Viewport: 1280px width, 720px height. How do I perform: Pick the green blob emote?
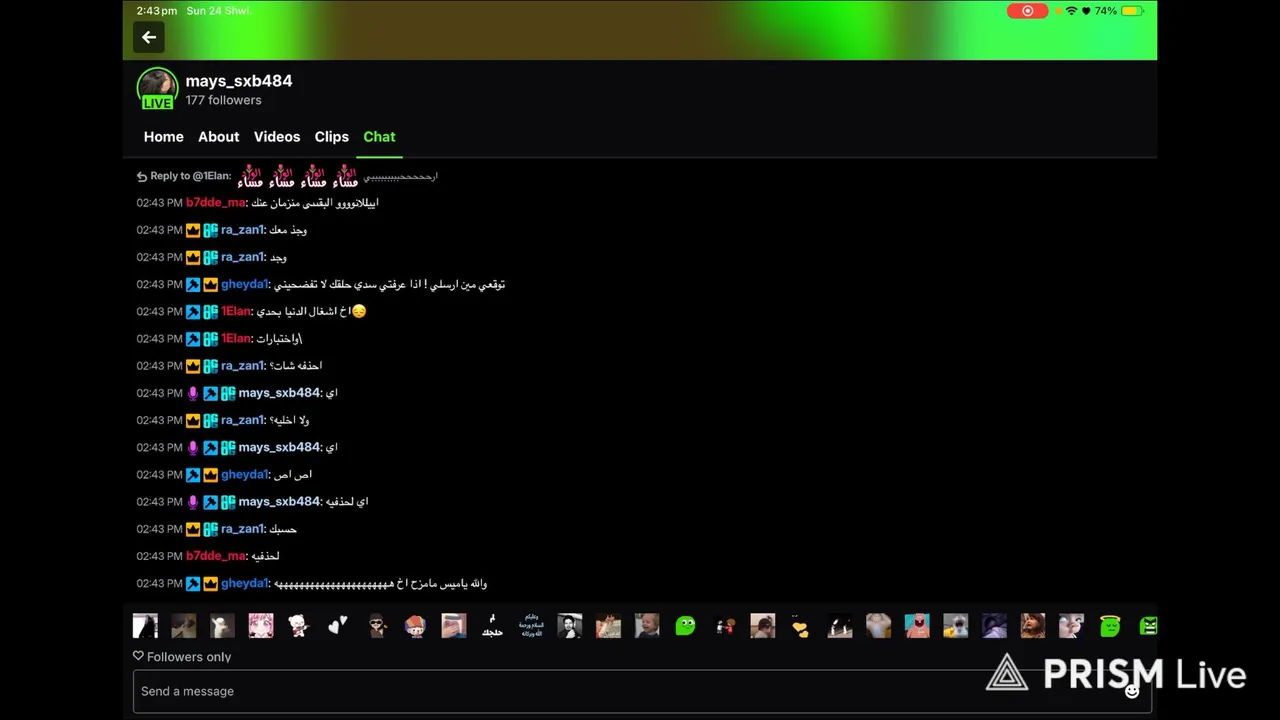click(685, 626)
